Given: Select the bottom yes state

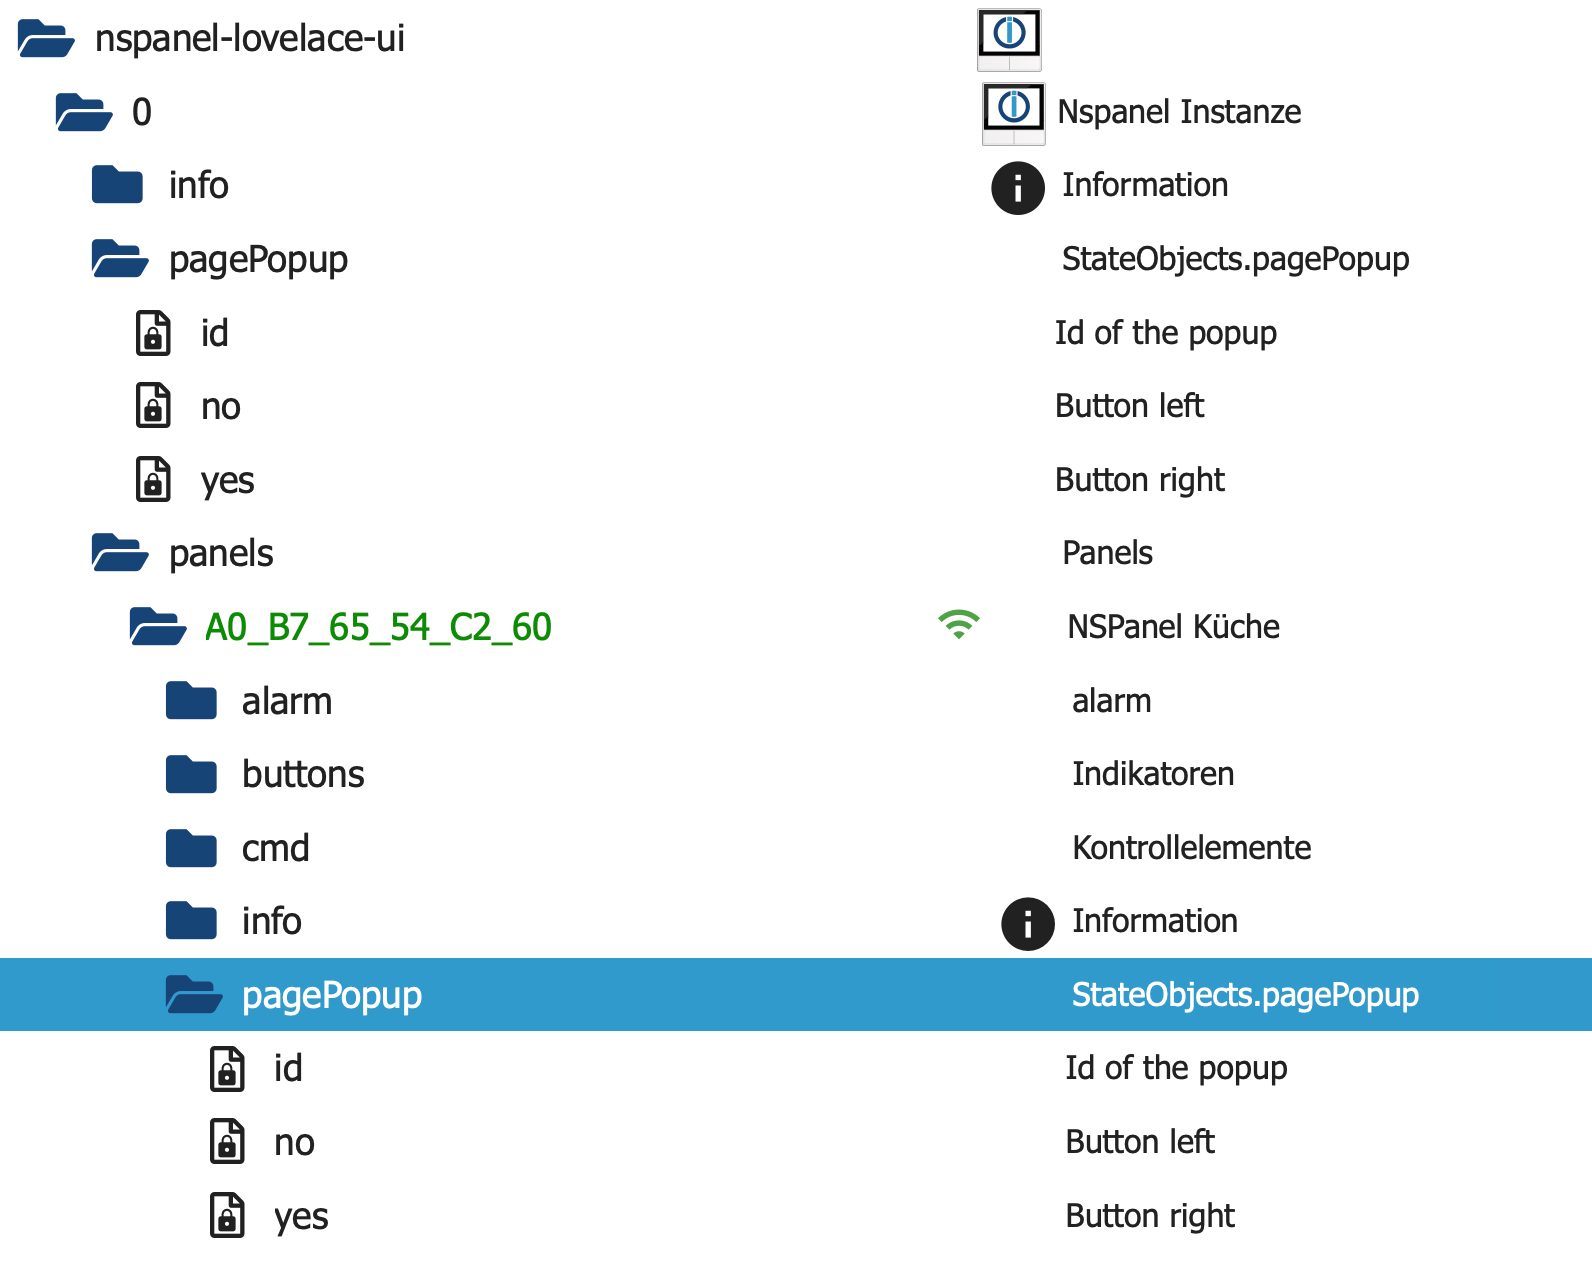Looking at the screenshot, I should 301,1216.
